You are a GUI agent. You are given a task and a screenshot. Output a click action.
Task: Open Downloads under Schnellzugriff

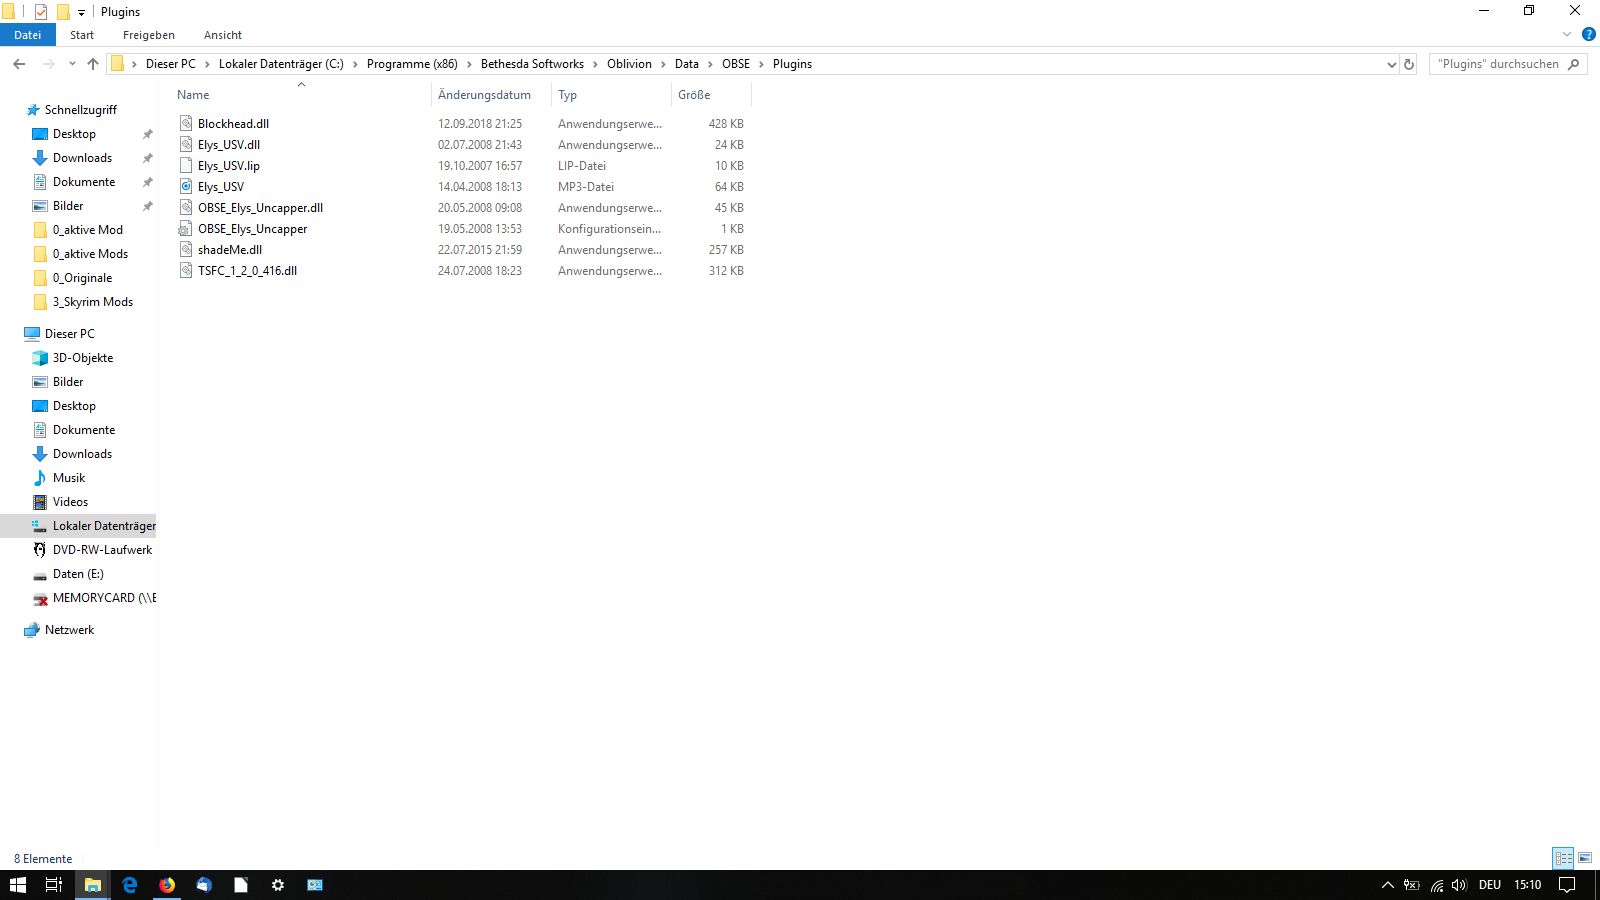(x=82, y=158)
